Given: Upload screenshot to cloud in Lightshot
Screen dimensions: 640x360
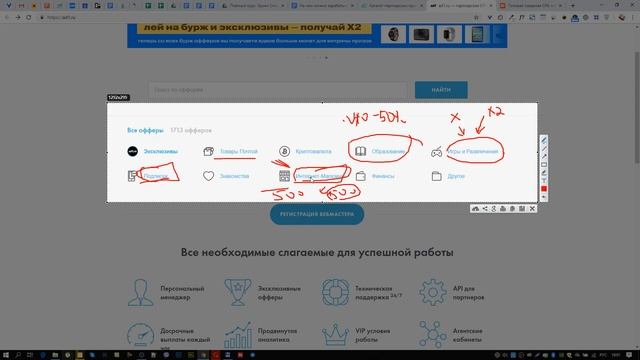Looking at the screenshot, I should coord(475,209).
